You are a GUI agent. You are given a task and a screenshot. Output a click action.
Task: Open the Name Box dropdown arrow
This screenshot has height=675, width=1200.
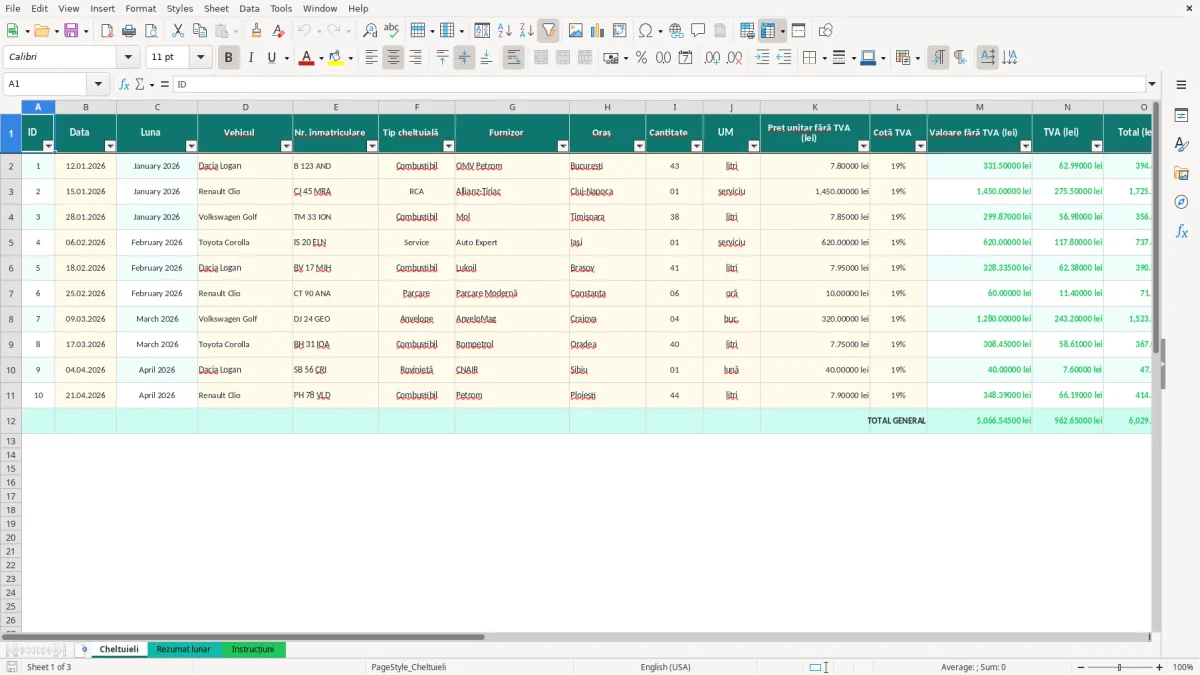coord(98,84)
